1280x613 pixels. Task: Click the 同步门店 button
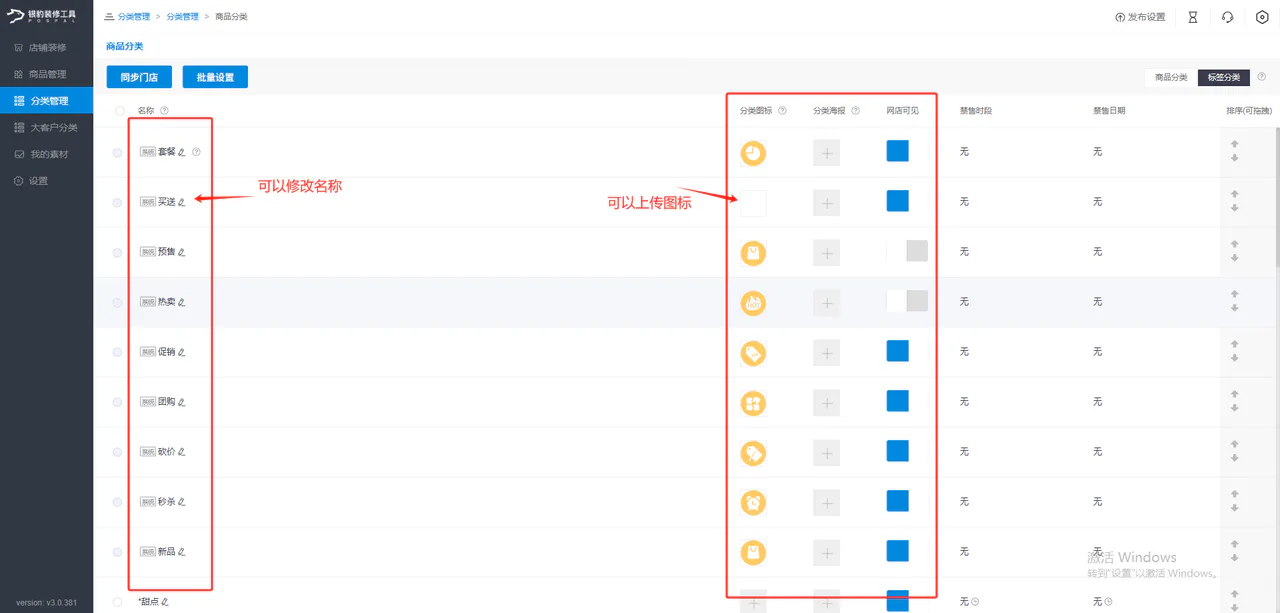pyautogui.click(x=139, y=77)
